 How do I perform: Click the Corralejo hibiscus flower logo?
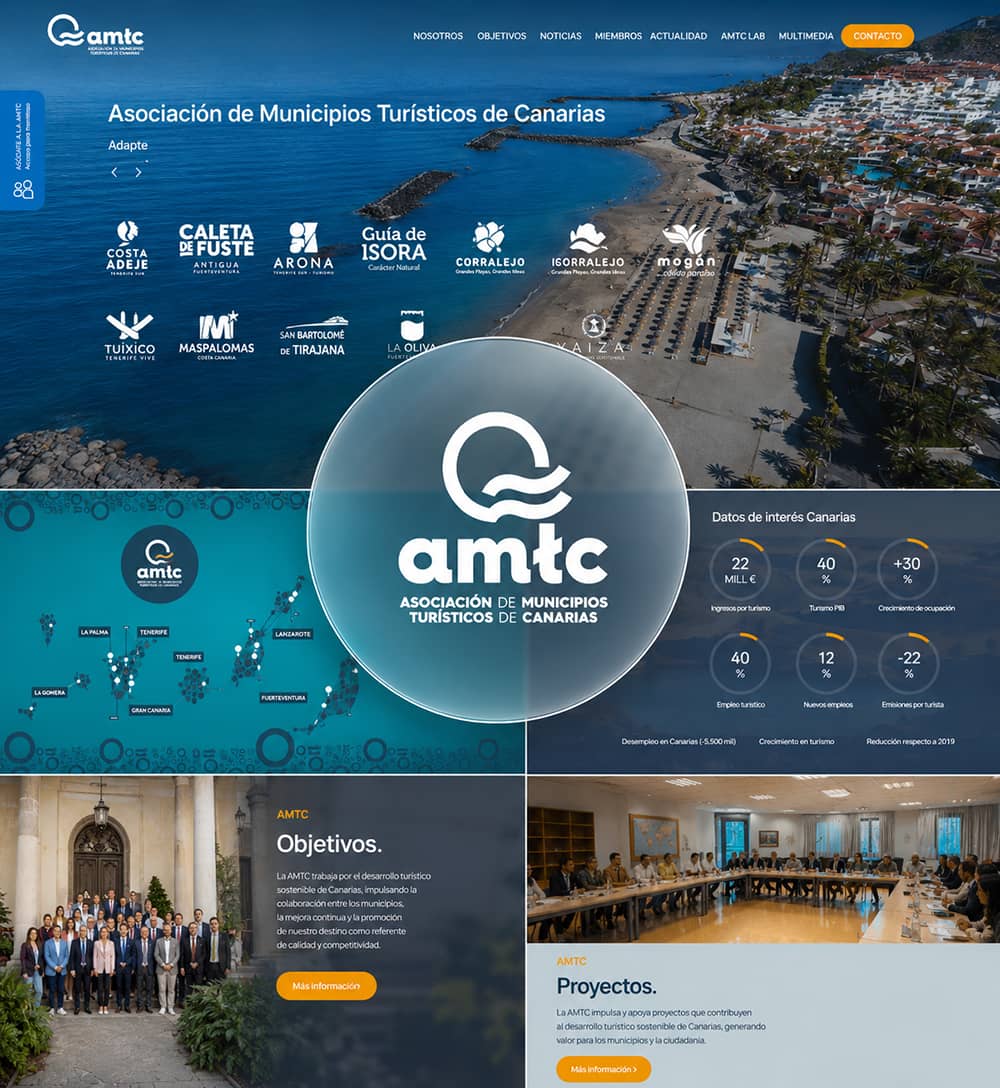click(x=490, y=248)
